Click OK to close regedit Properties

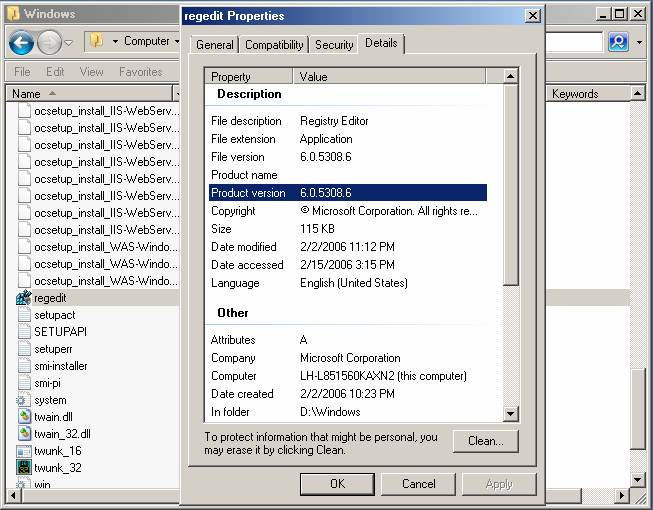pos(337,484)
